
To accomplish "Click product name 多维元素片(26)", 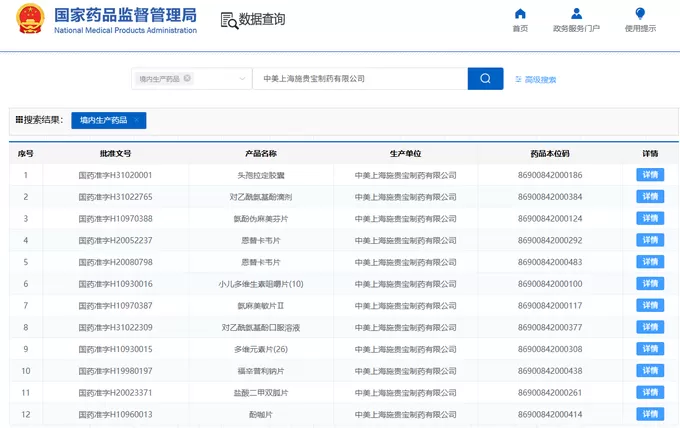I will pos(261,349).
